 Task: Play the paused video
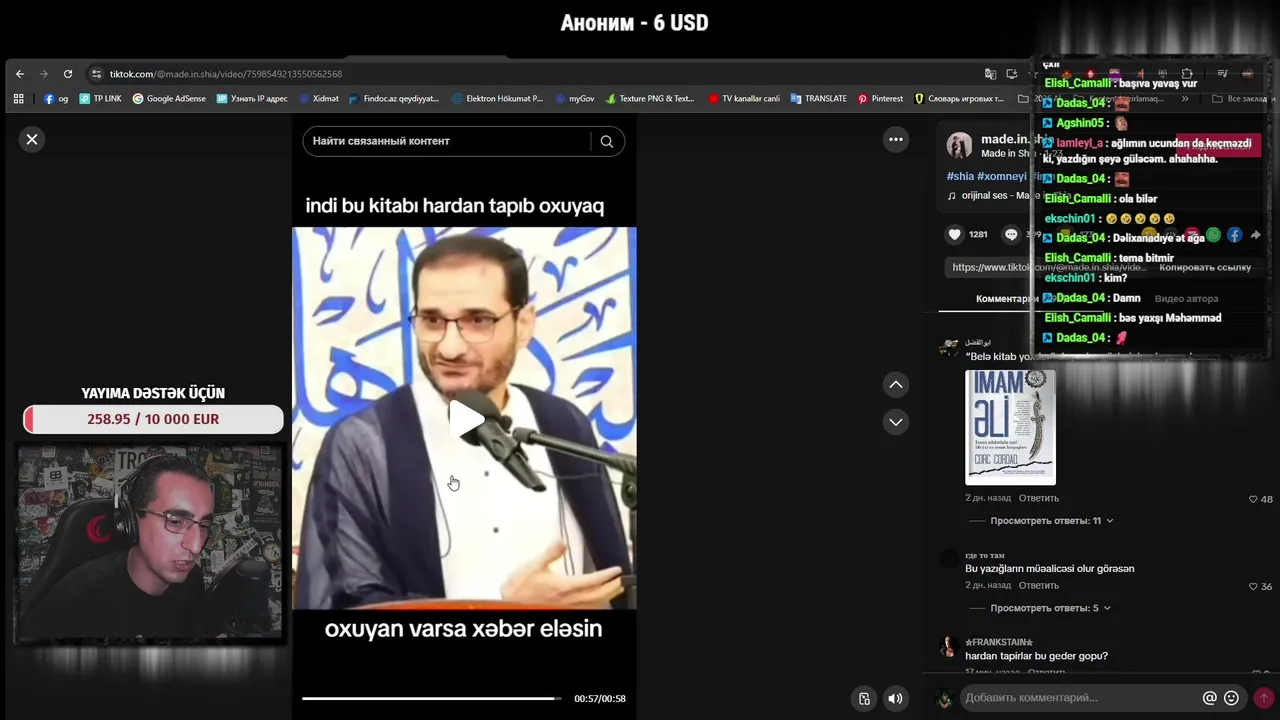pos(465,419)
